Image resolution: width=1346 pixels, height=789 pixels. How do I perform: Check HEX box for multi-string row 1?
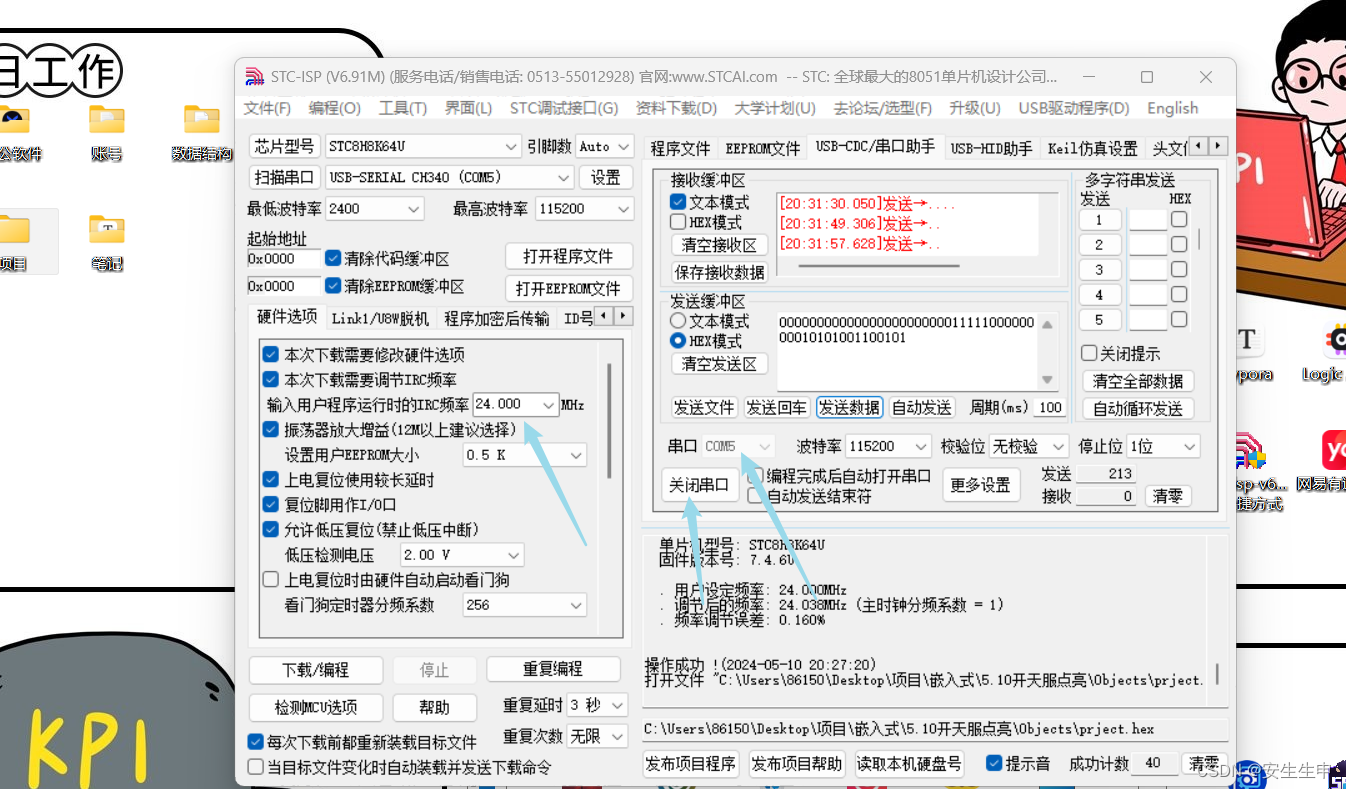(x=1179, y=219)
